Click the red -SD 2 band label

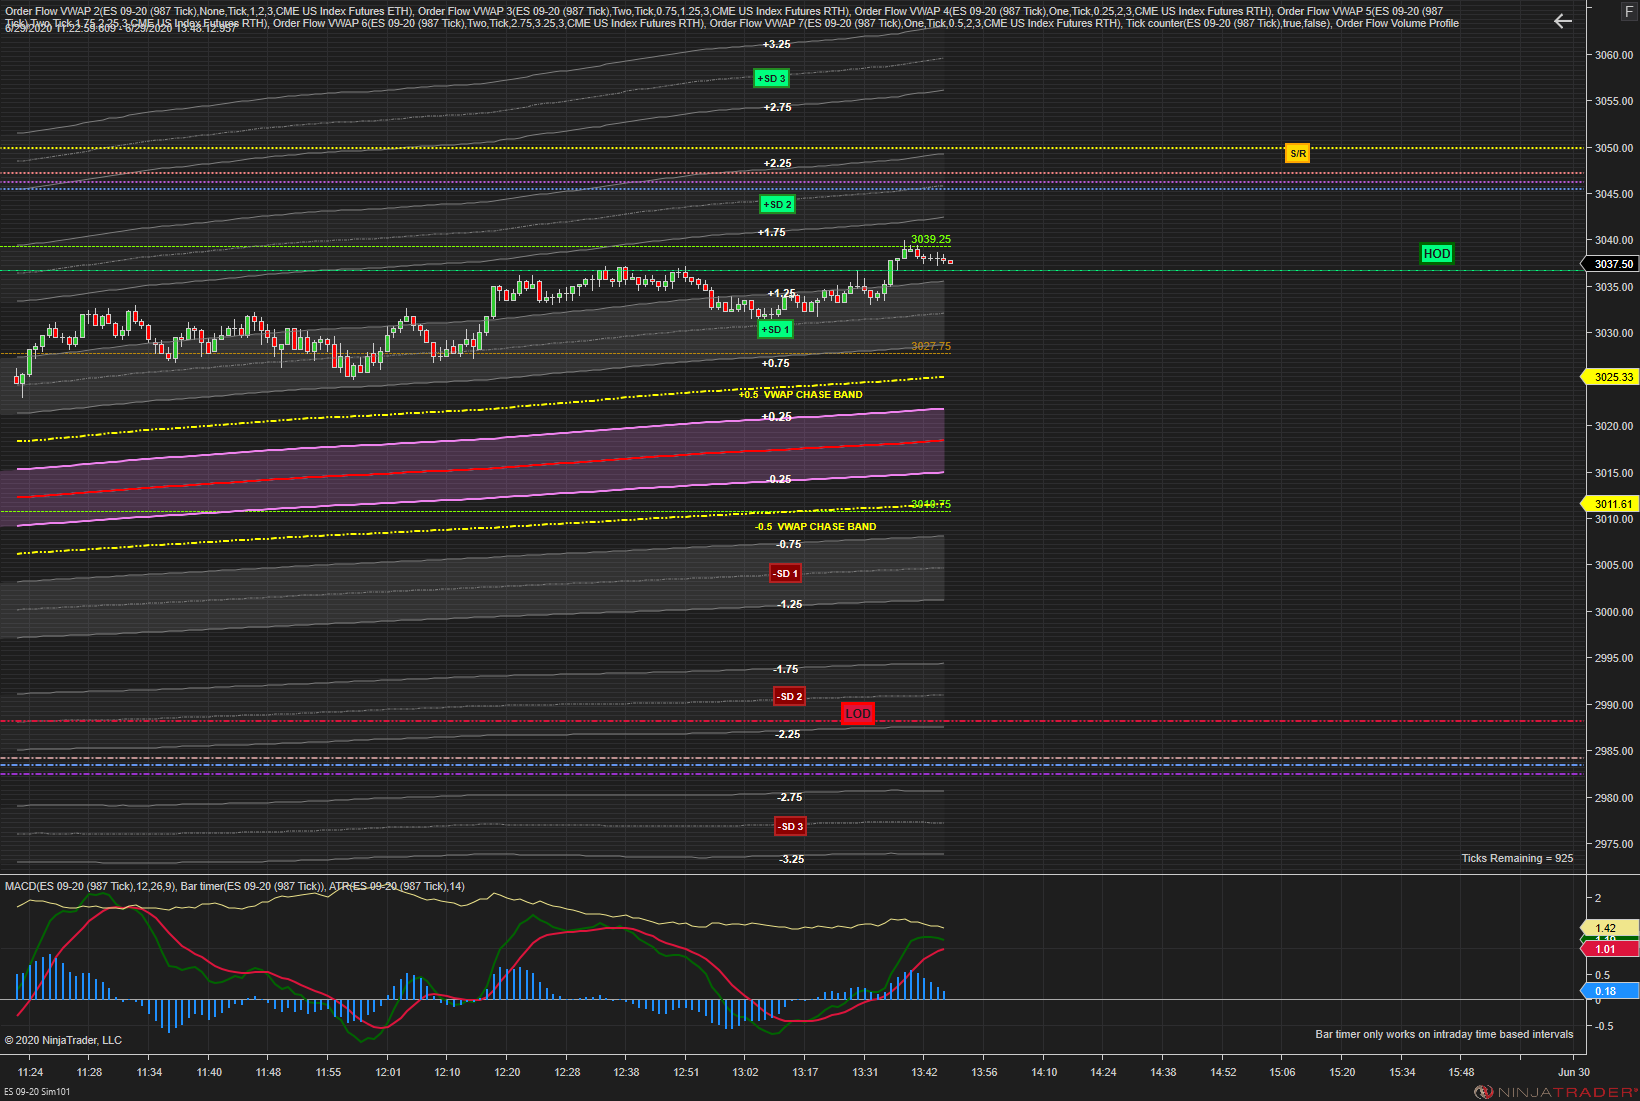789,696
